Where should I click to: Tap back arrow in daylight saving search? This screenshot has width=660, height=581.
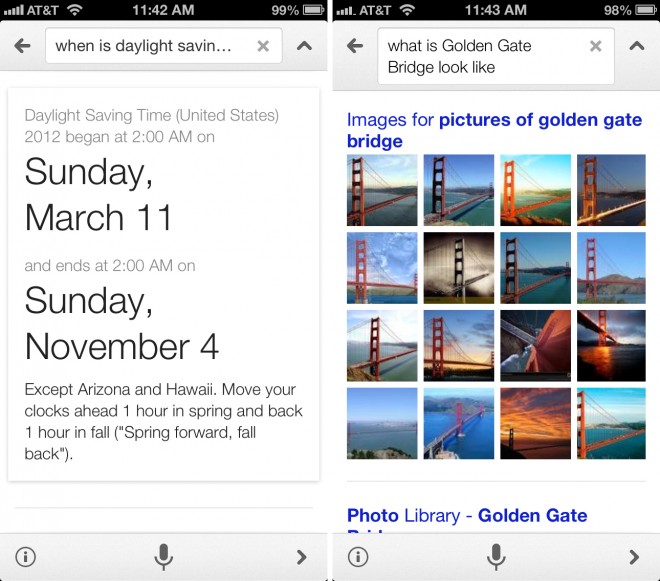click(22, 45)
